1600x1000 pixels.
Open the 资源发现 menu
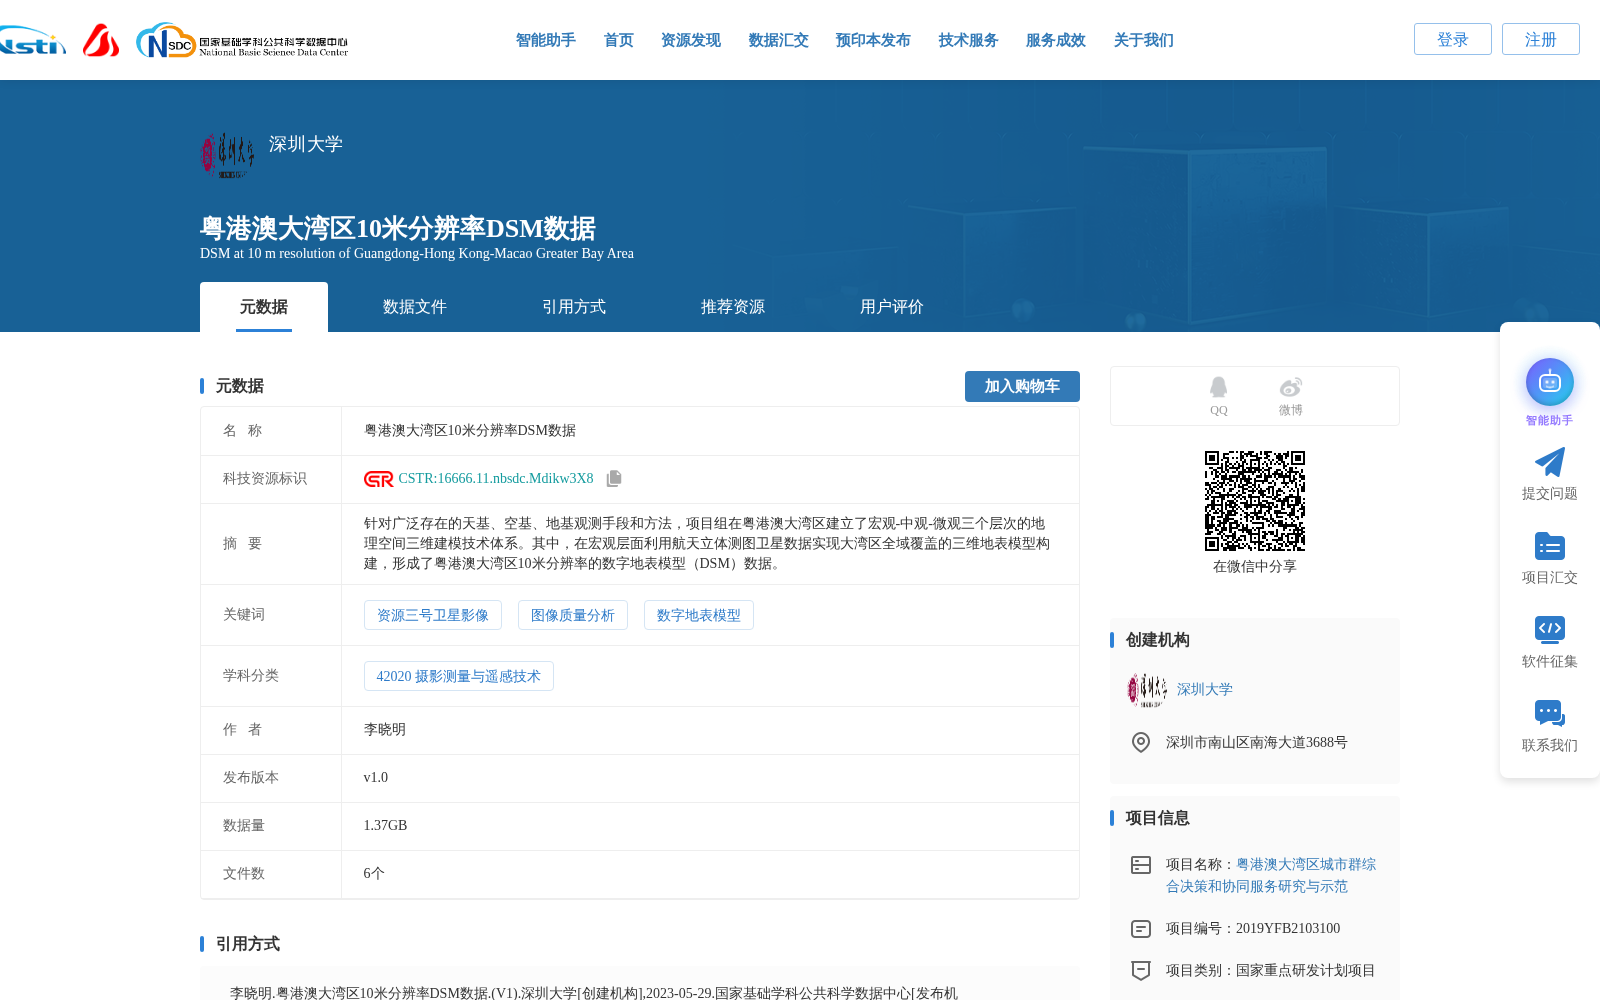[x=691, y=40]
